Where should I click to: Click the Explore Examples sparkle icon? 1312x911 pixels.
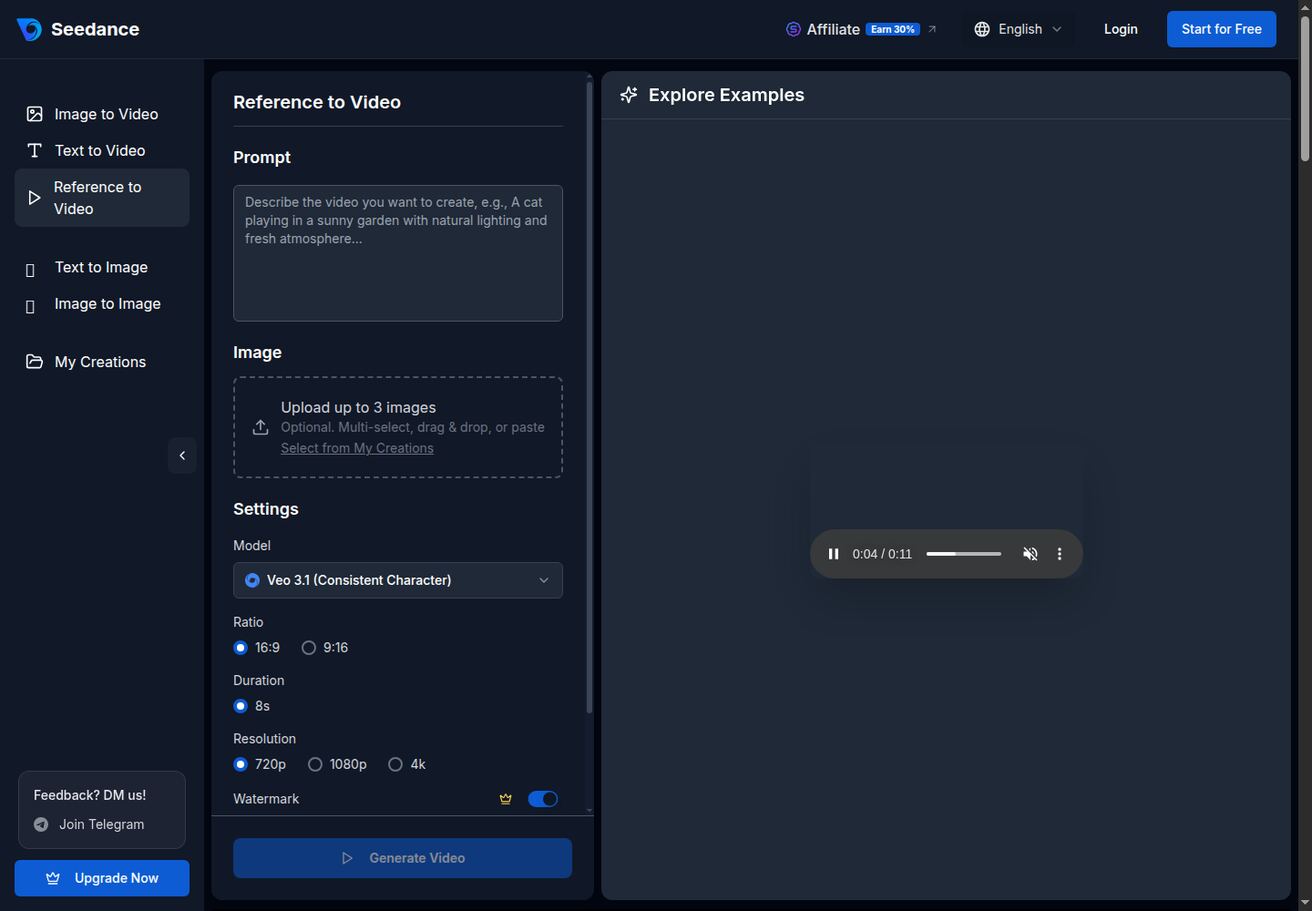point(629,95)
